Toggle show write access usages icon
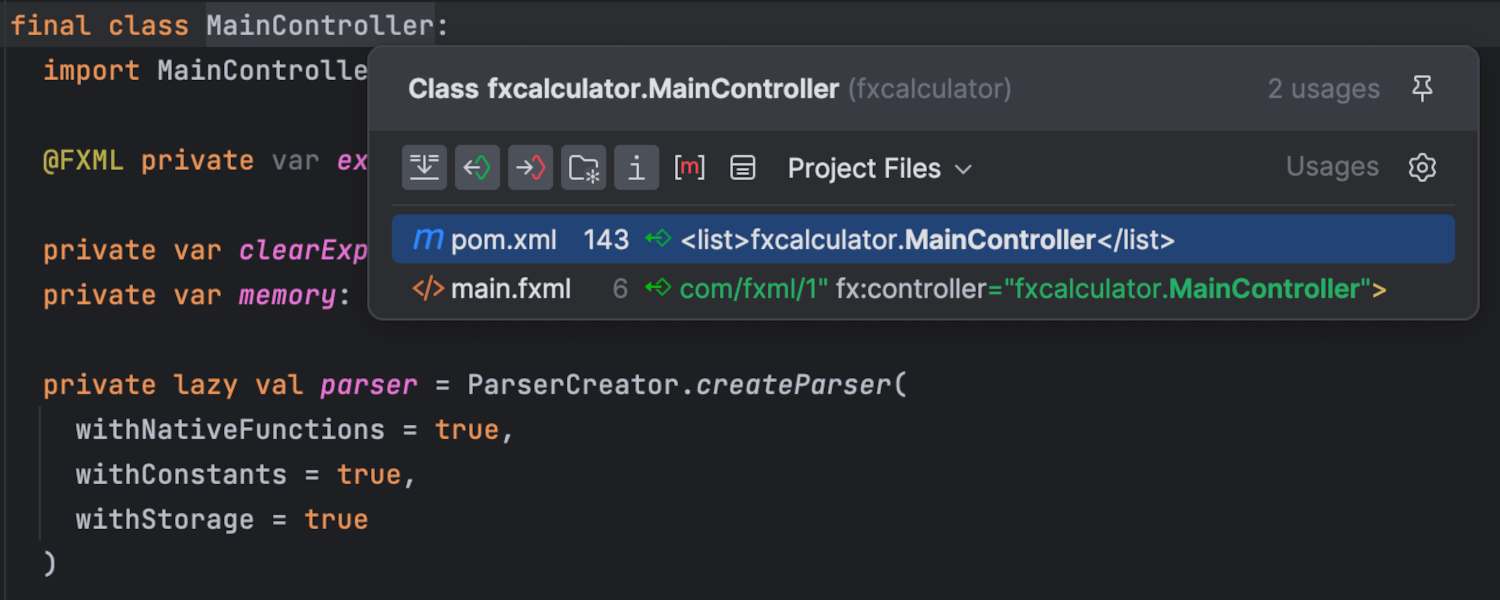 (x=530, y=167)
